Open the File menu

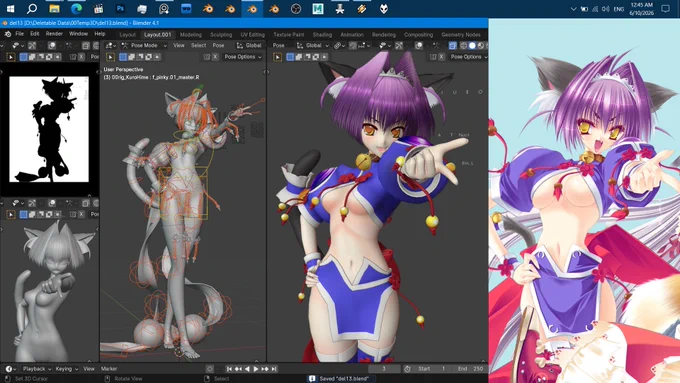[x=20, y=34]
